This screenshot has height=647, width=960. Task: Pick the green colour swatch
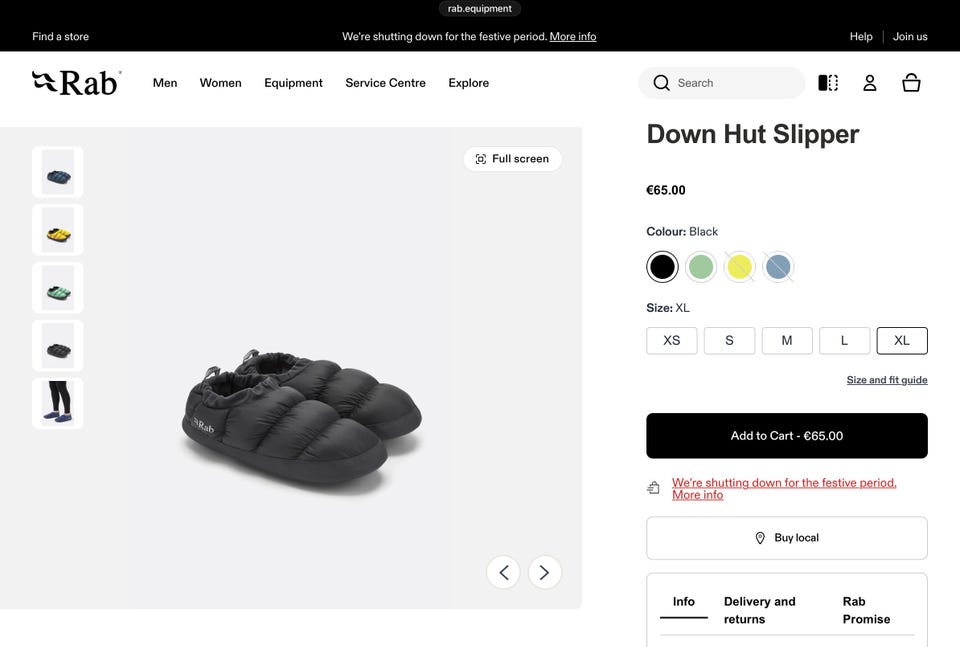(701, 267)
